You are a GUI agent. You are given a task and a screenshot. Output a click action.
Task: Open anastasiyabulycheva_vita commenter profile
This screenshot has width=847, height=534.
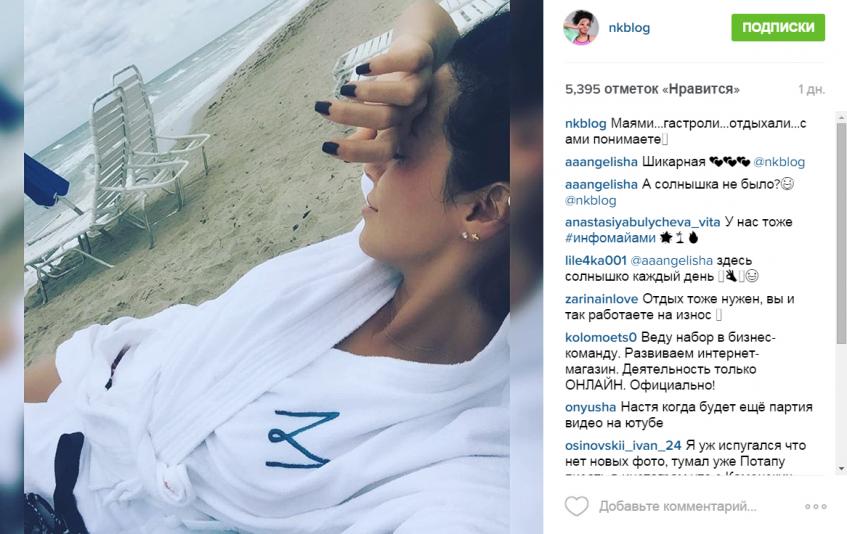pyautogui.click(x=642, y=222)
